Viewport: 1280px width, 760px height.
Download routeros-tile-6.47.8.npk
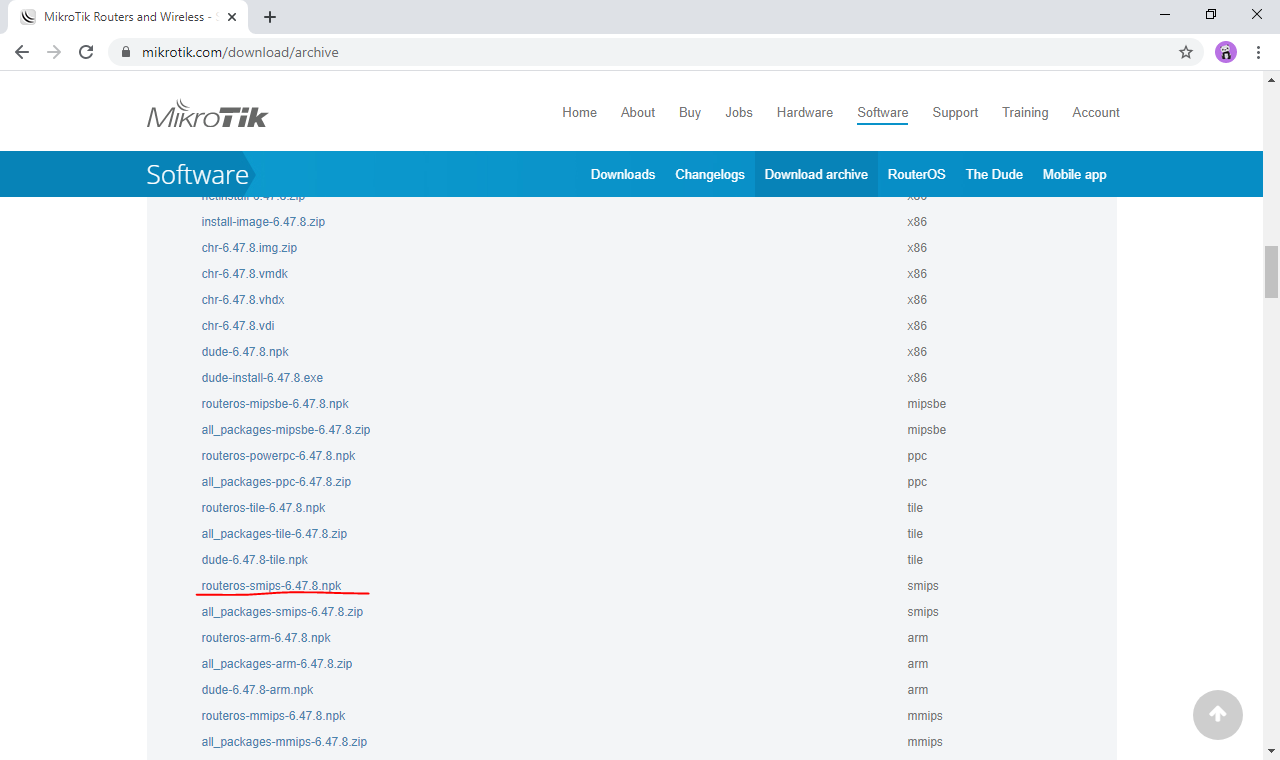[x=263, y=508]
